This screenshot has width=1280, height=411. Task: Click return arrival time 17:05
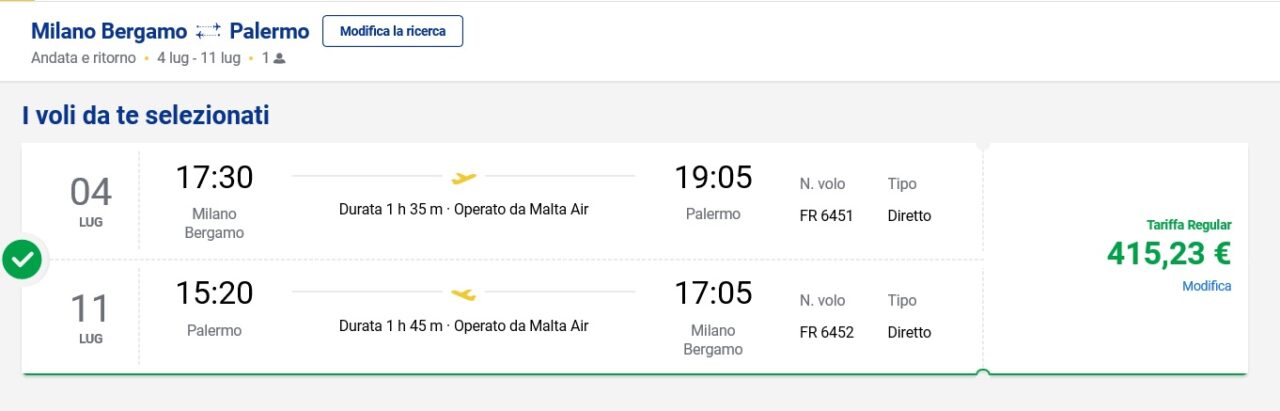(x=713, y=293)
